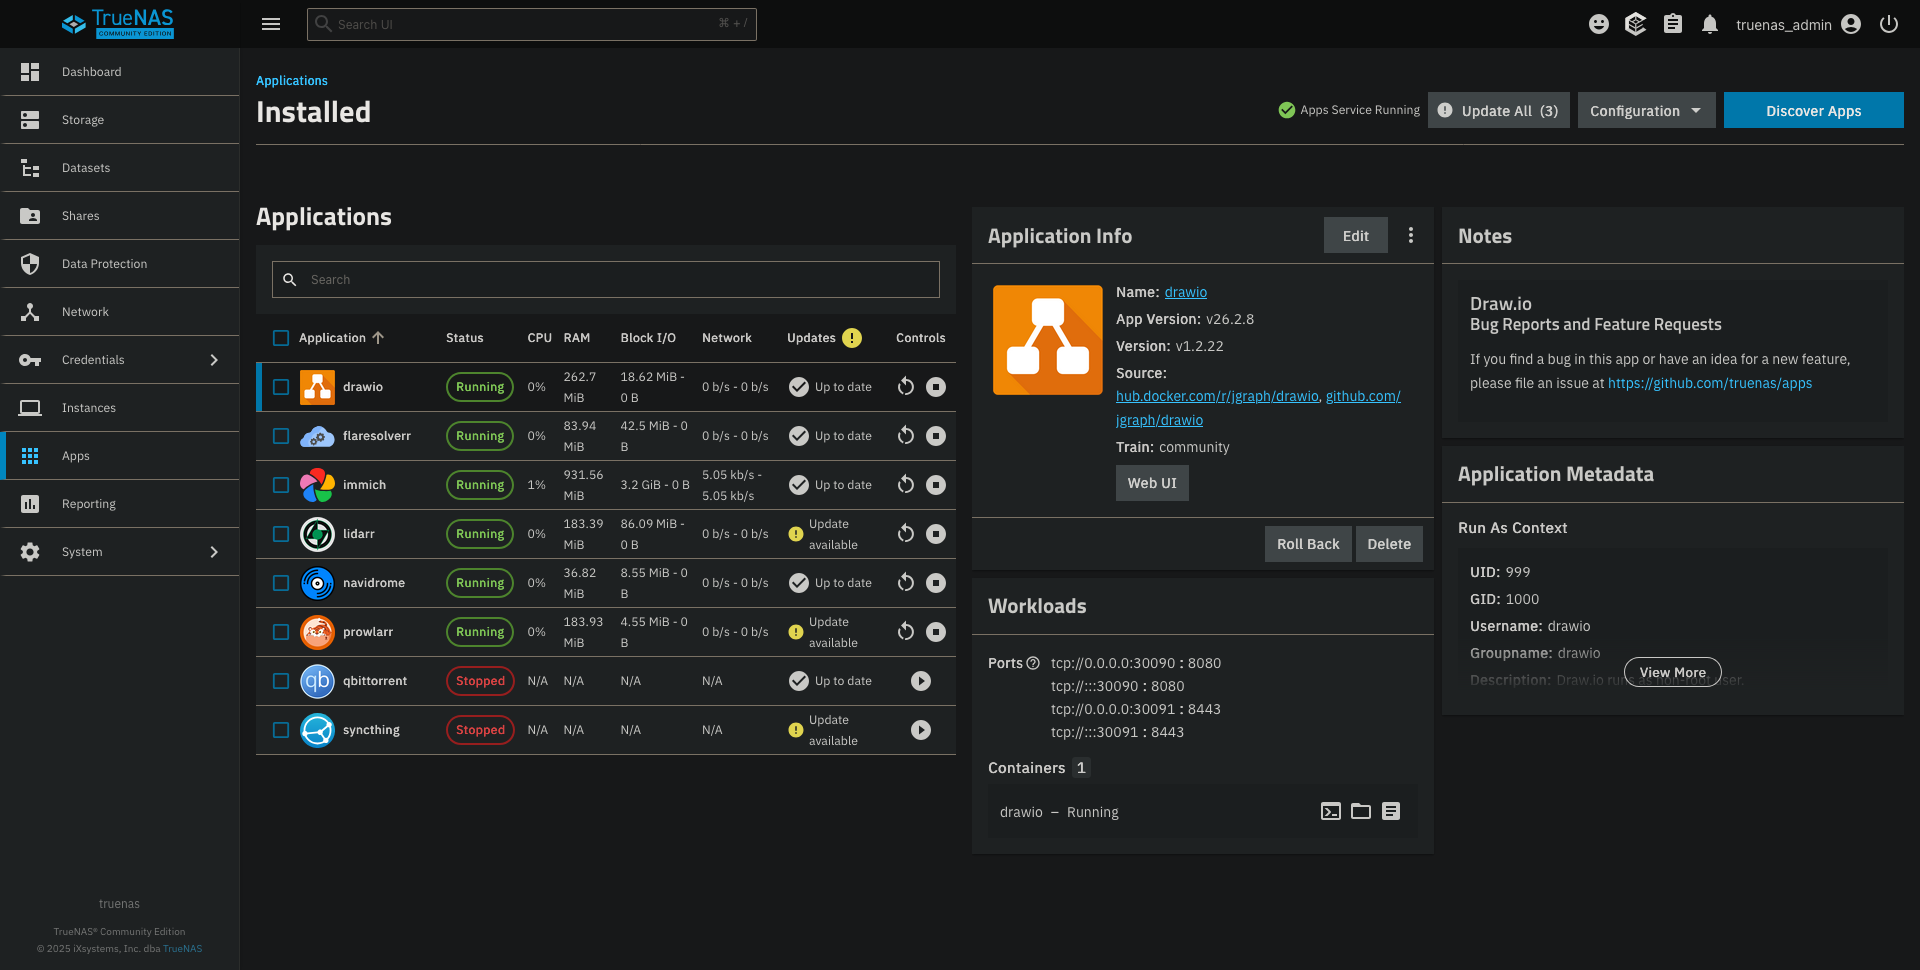Click Edit in Application Info
The image size is (1920, 970).
pyautogui.click(x=1355, y=235)
